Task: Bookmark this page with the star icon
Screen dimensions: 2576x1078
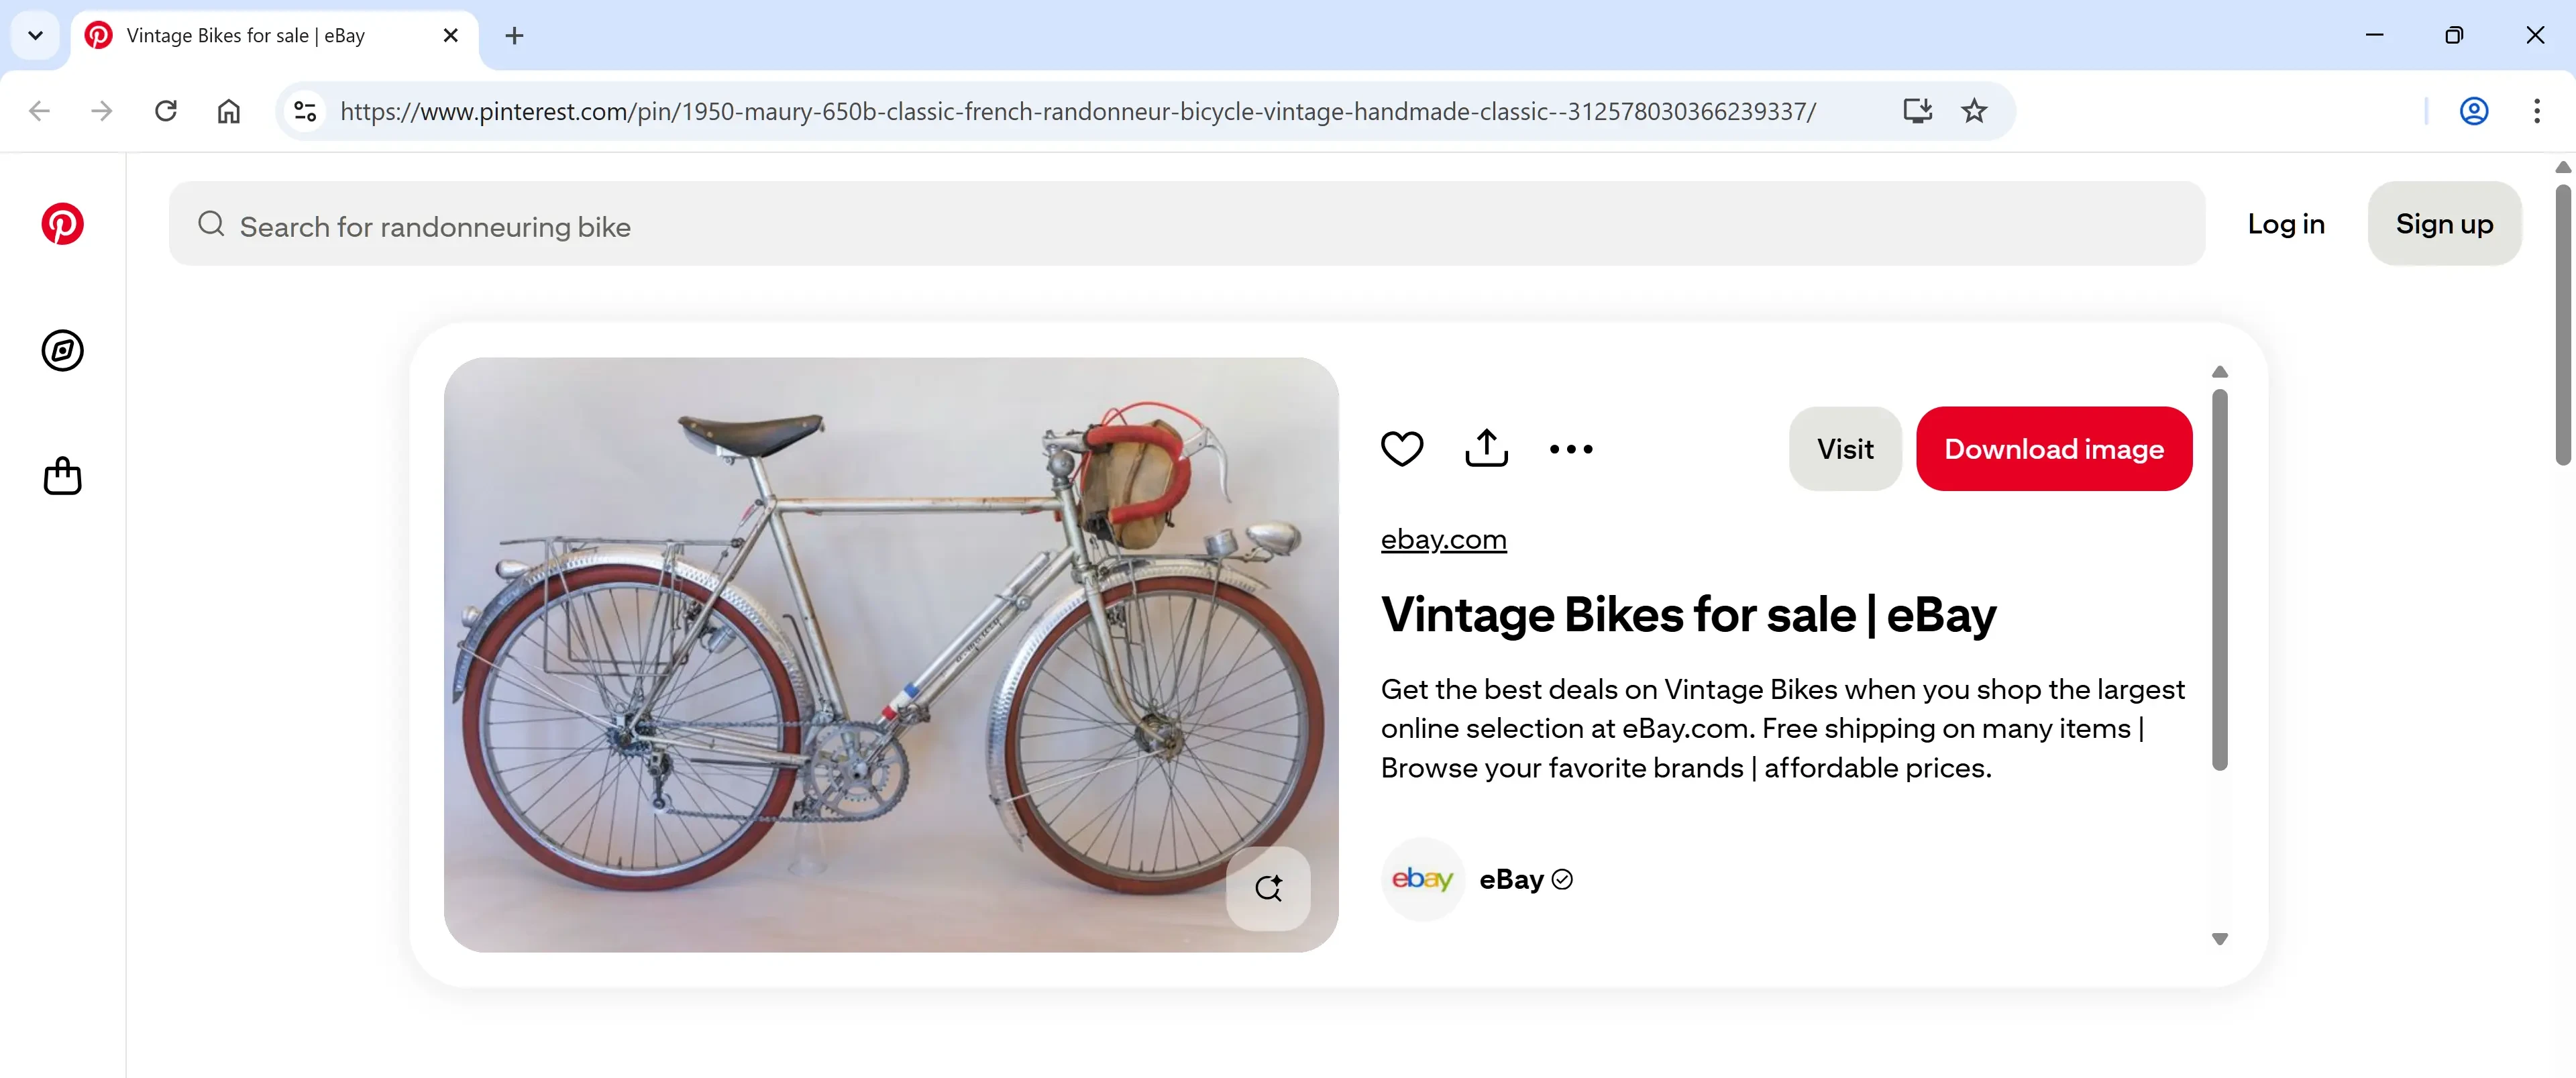Action: [x=1974, y=111]
